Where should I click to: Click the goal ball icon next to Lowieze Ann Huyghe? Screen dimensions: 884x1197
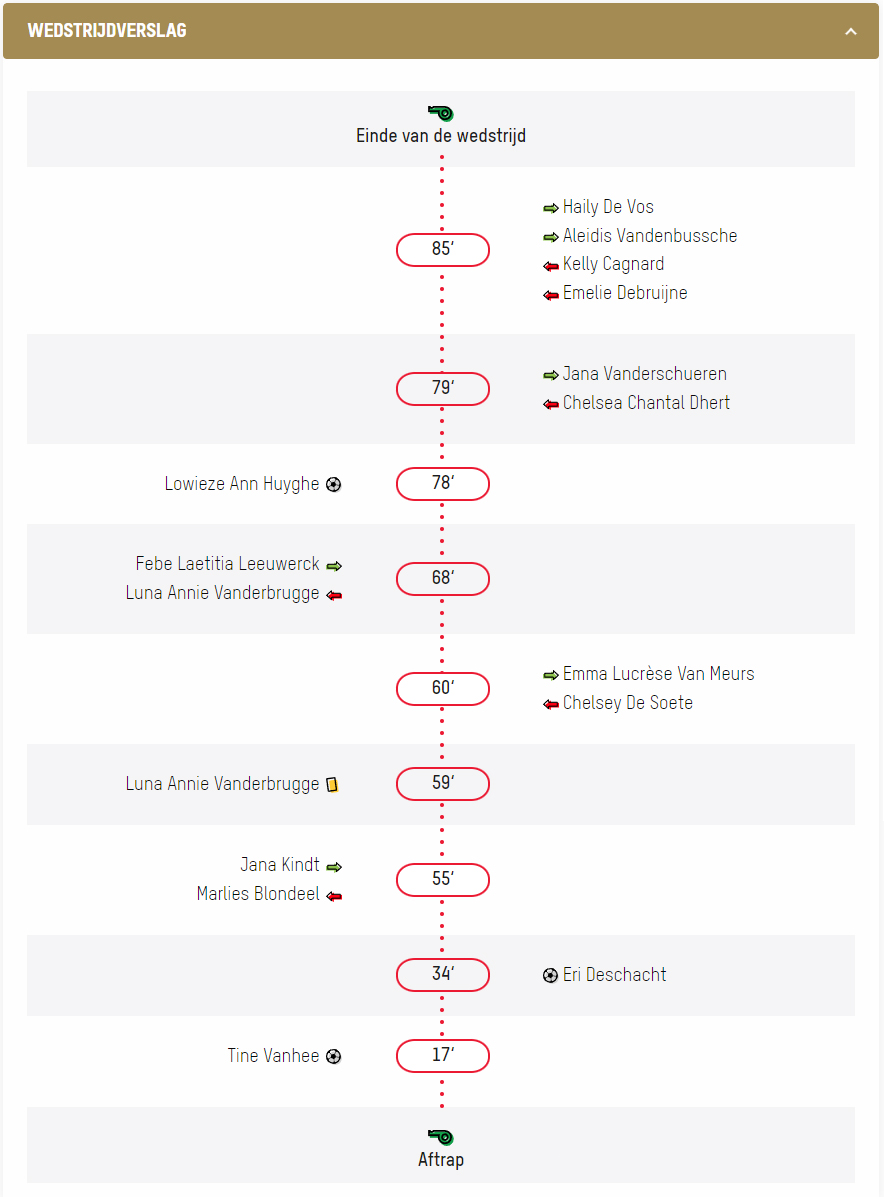tap(334, 484)
